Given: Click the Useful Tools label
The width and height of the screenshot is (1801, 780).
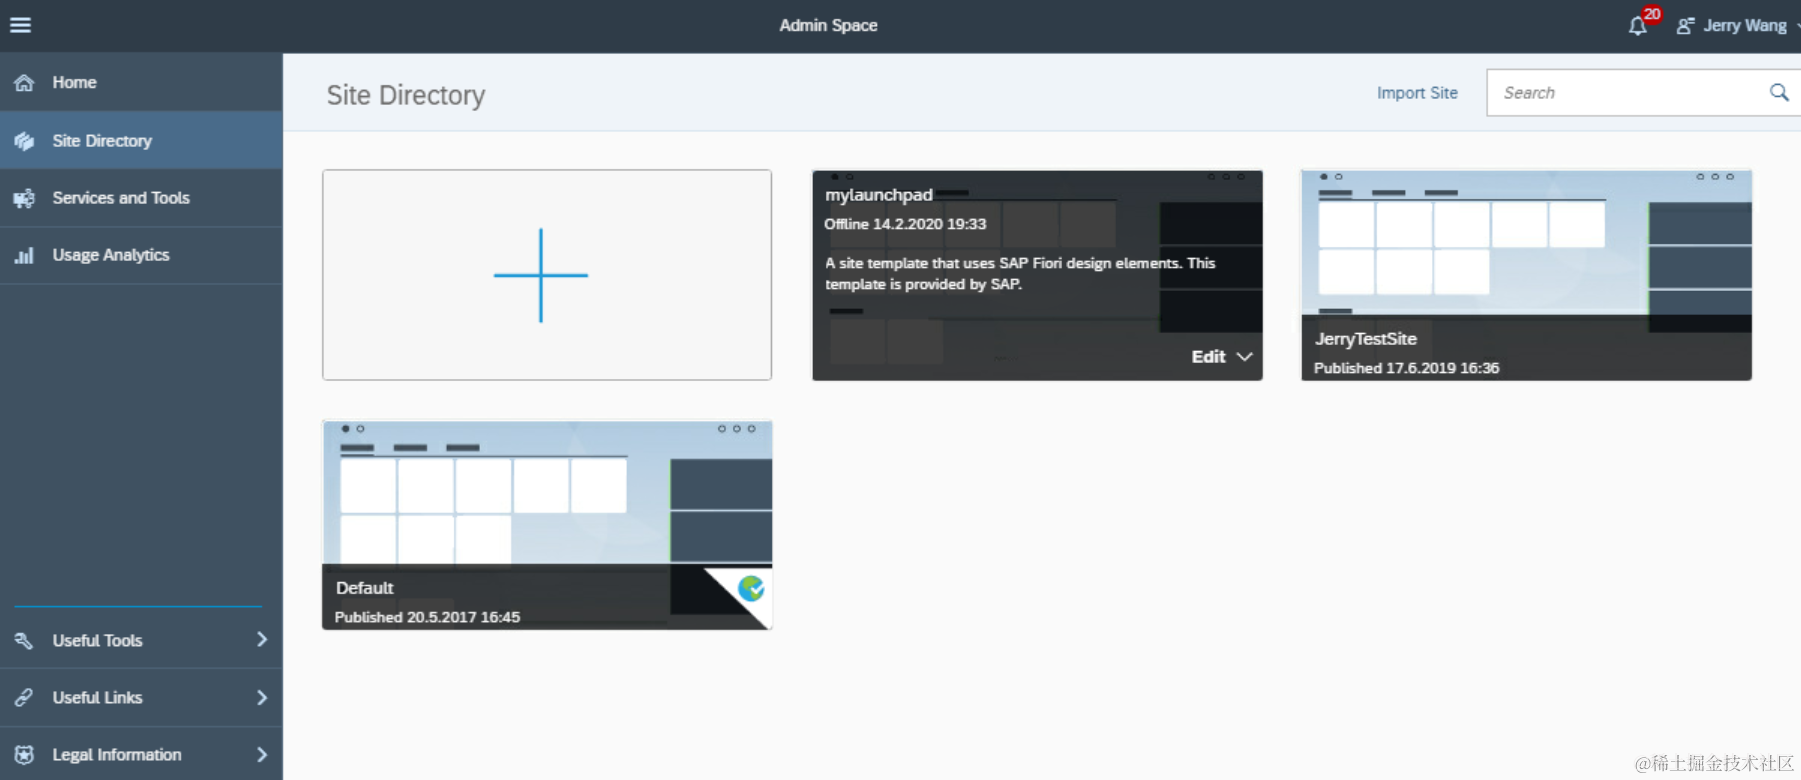Looking at the screenshot, I should pos(97,641).
